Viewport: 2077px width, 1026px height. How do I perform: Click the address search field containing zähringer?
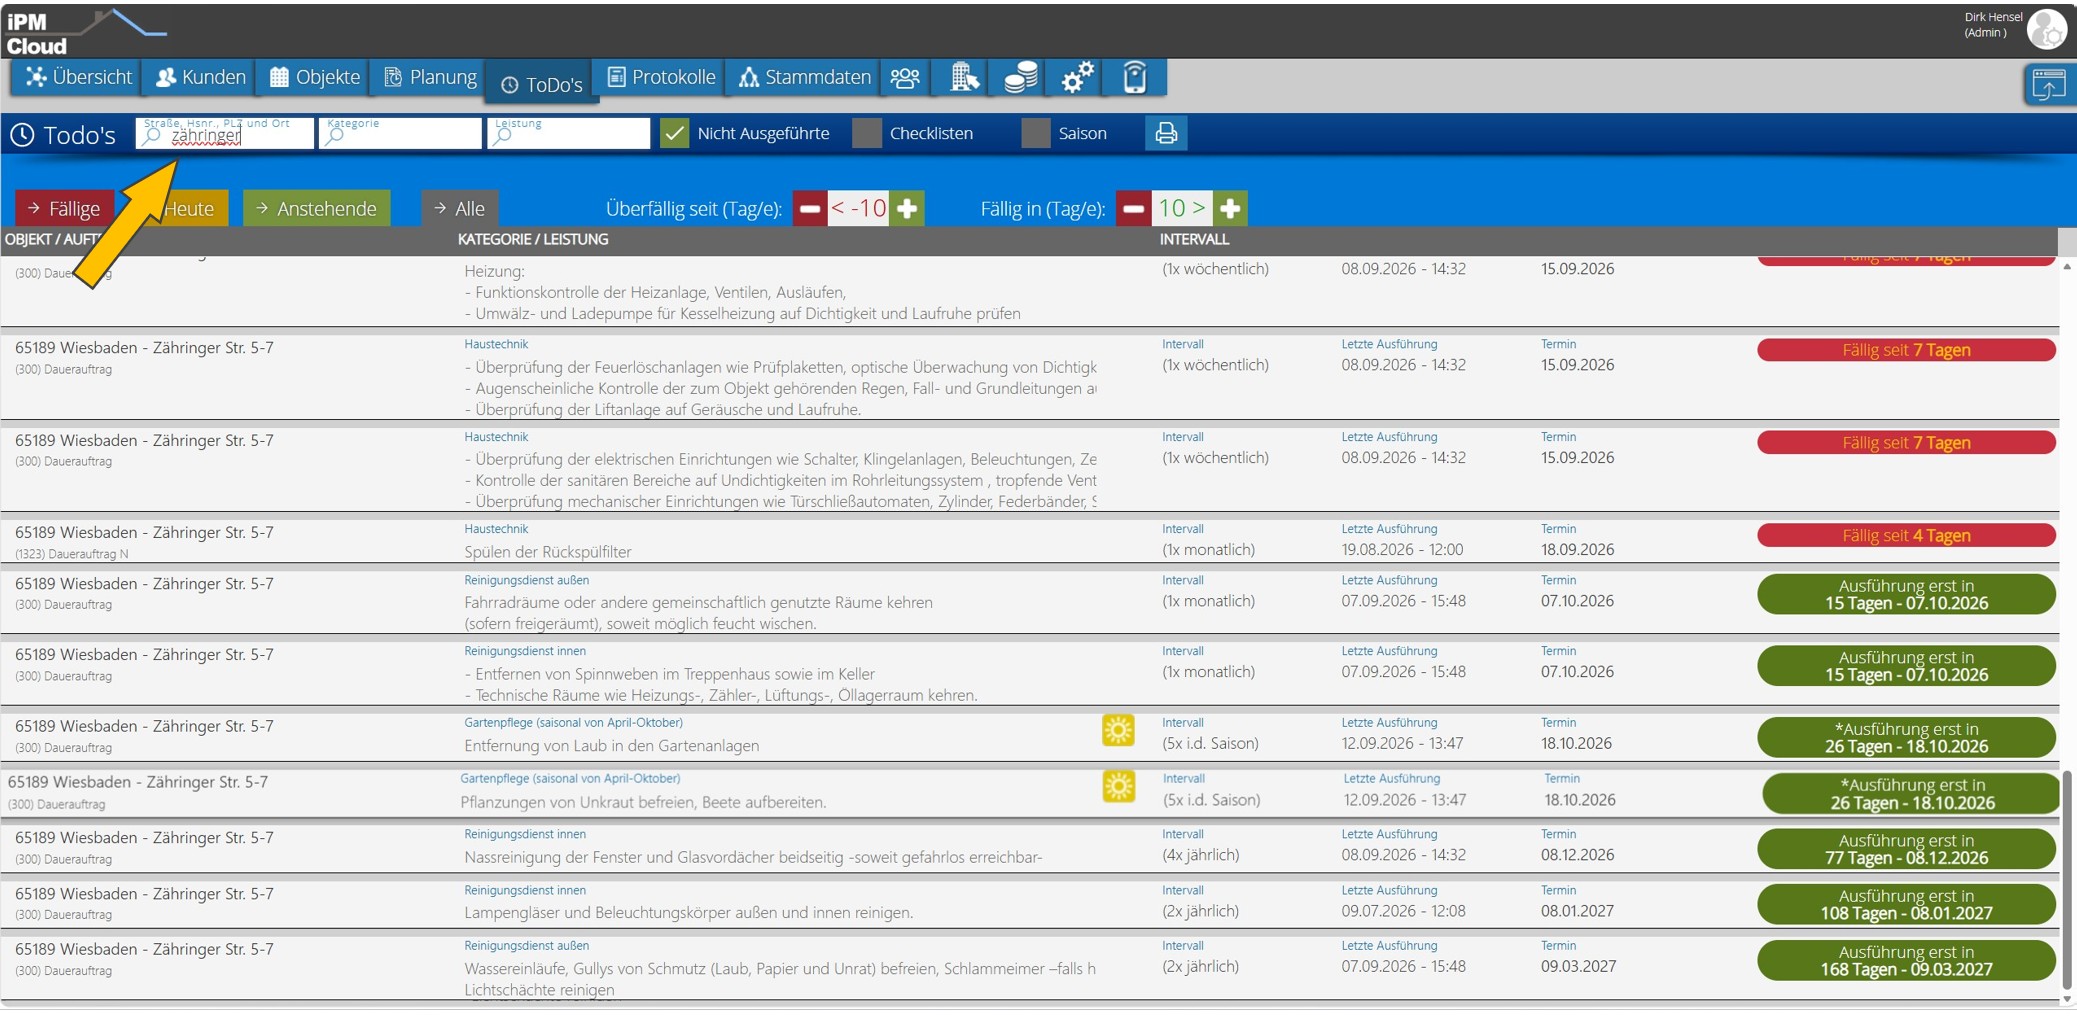tap(225, 133)
